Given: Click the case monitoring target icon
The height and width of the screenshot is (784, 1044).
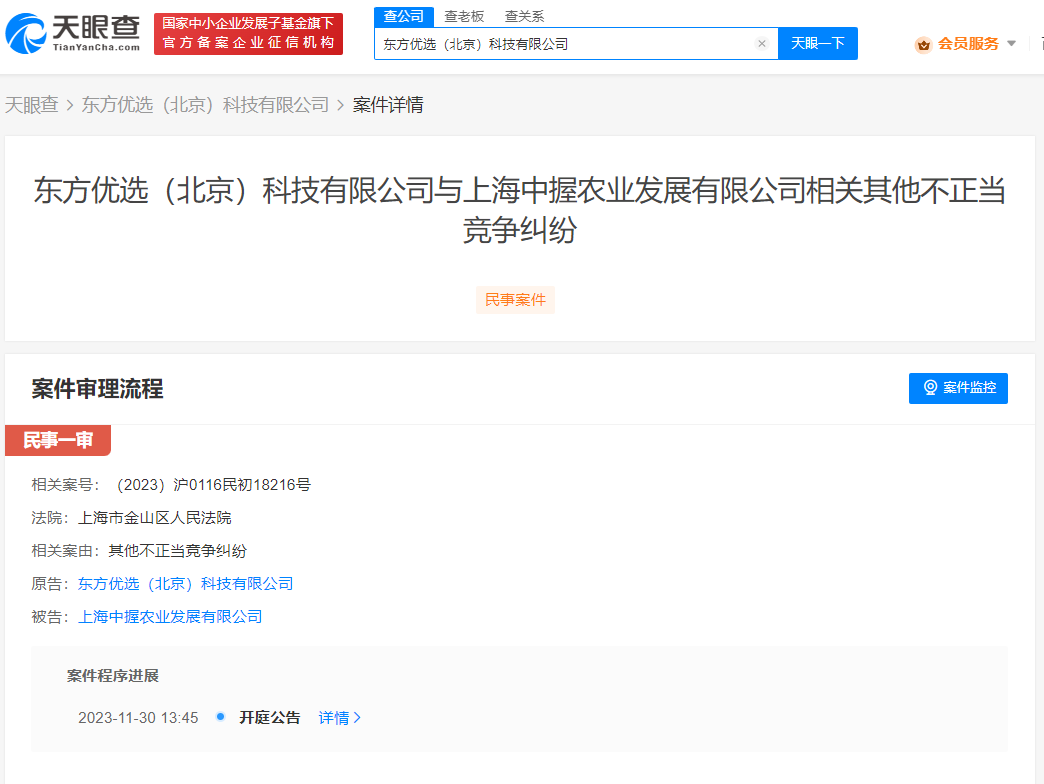Looking at the screenshot, I should 930,388.
